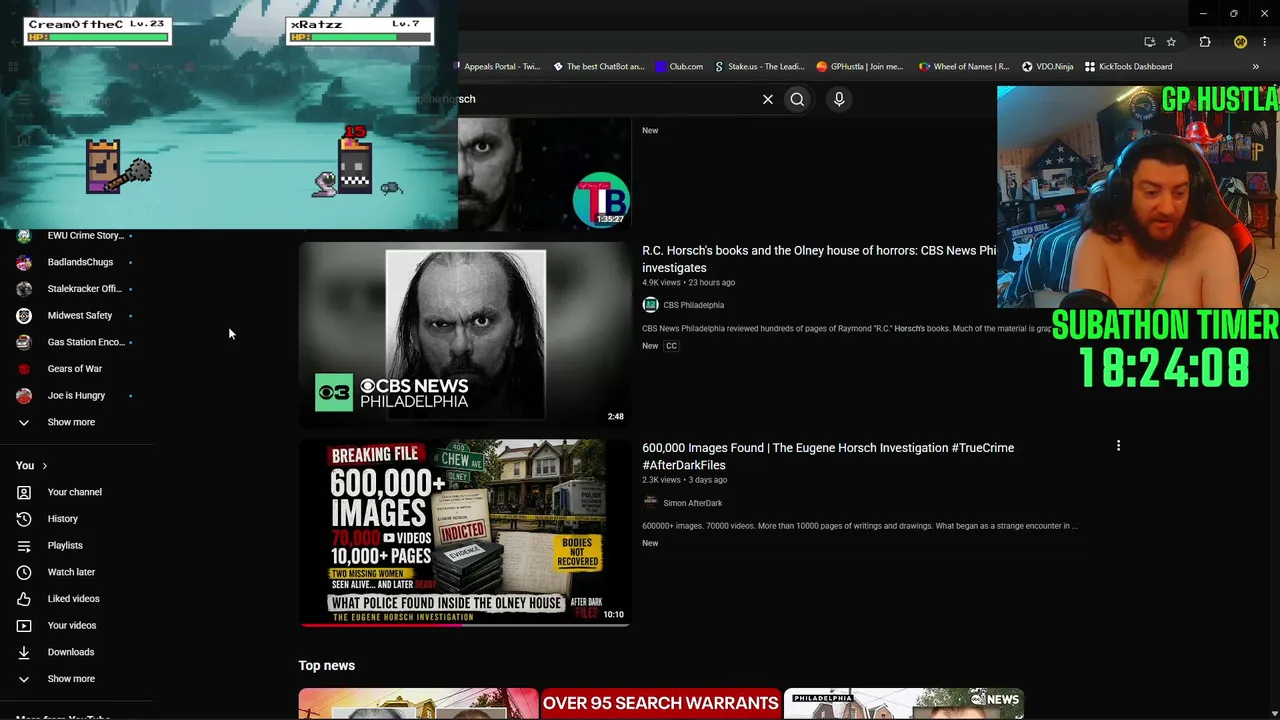This screenshot has height=720, width=1280.
Task: Show hidden bookmarks overflow chevron
Action: [x=1256, y=67]
